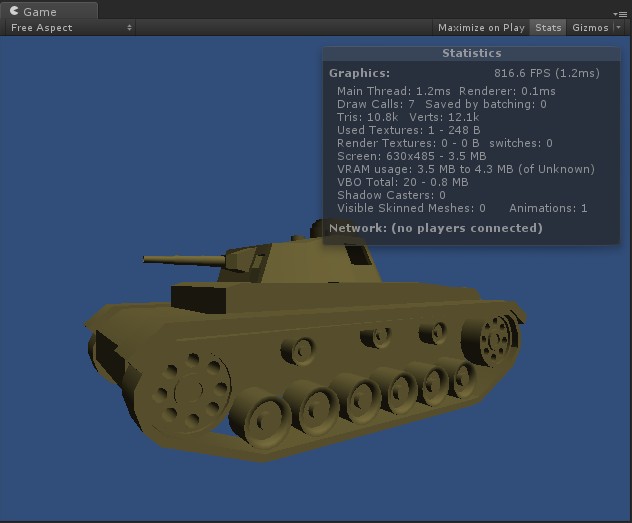Click the 'Shadow Casters: 0' line
The height and width of the screenshot is (523, 632).
pyautogui.click(x=391, y=195)
